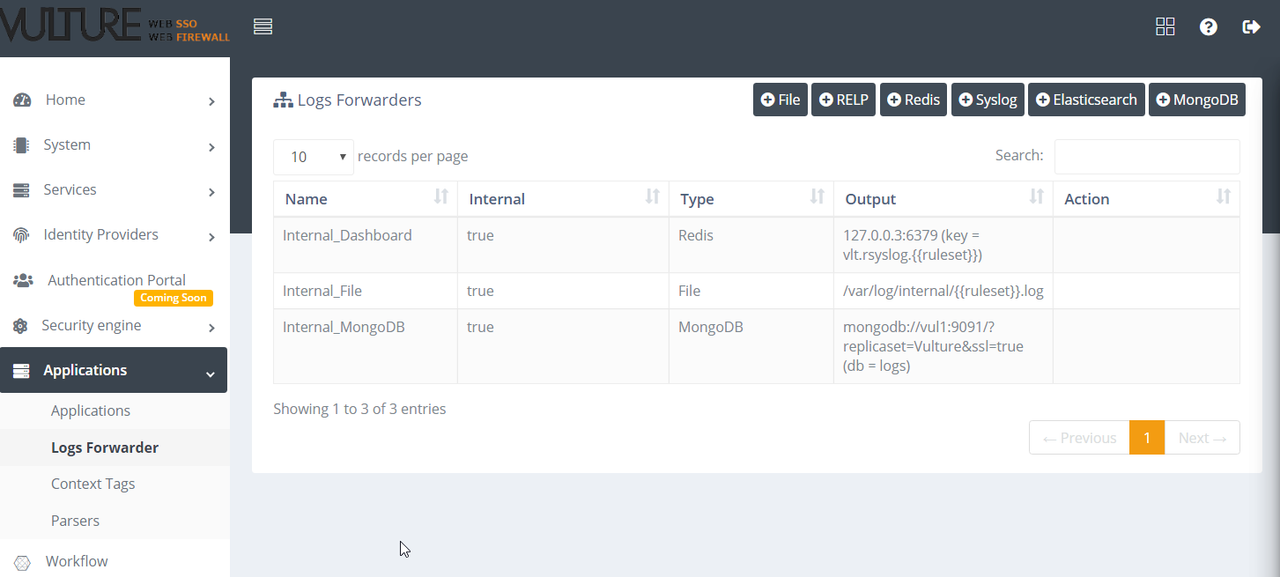Click the logout arrow icon

click(x=1251, y=27)
